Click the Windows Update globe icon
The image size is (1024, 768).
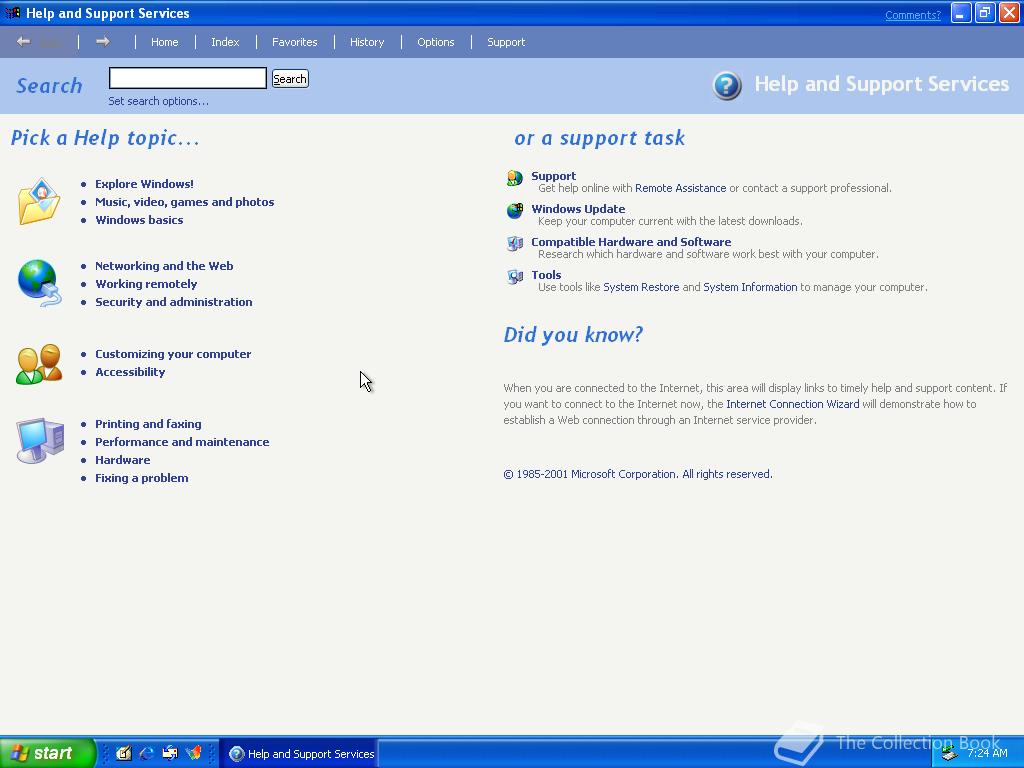pyautogui.click(x=515, y=211)
